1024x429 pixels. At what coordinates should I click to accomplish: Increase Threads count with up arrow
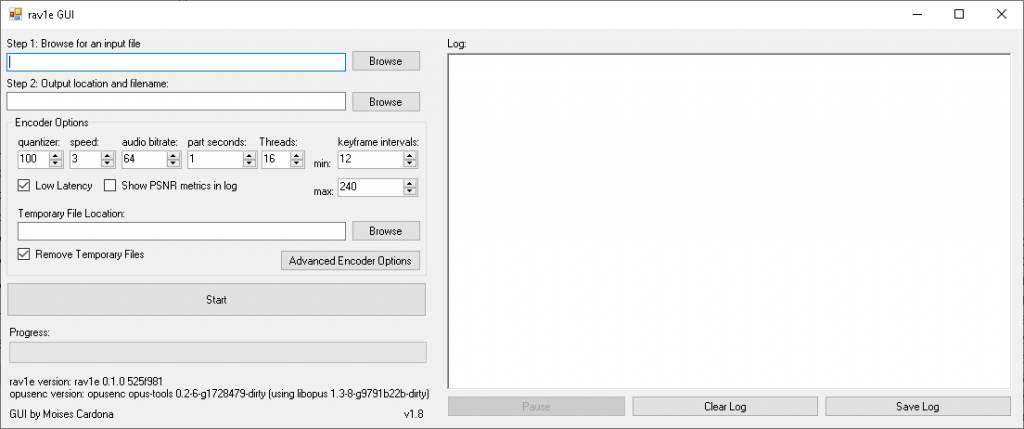[297, 155]
